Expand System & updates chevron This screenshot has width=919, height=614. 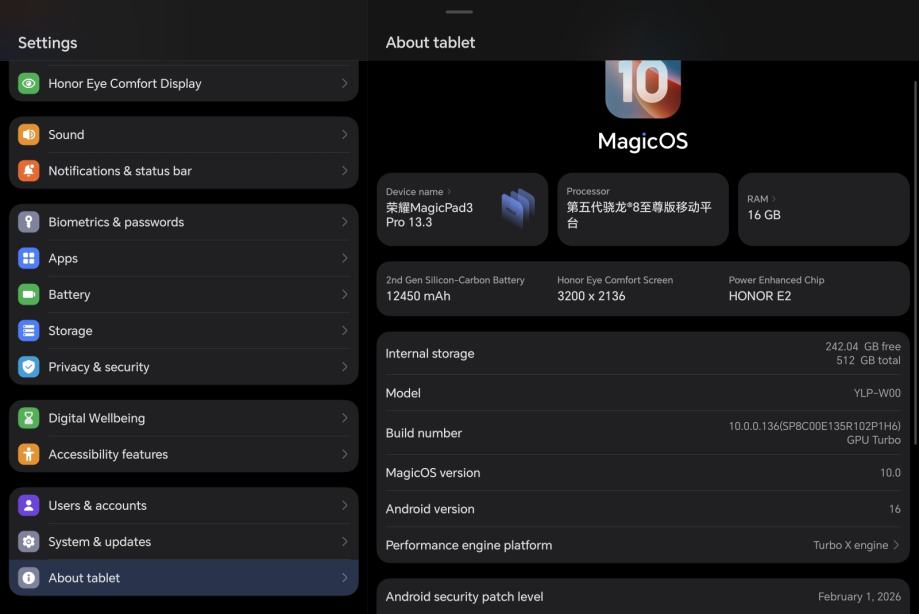tap(345, 542)
